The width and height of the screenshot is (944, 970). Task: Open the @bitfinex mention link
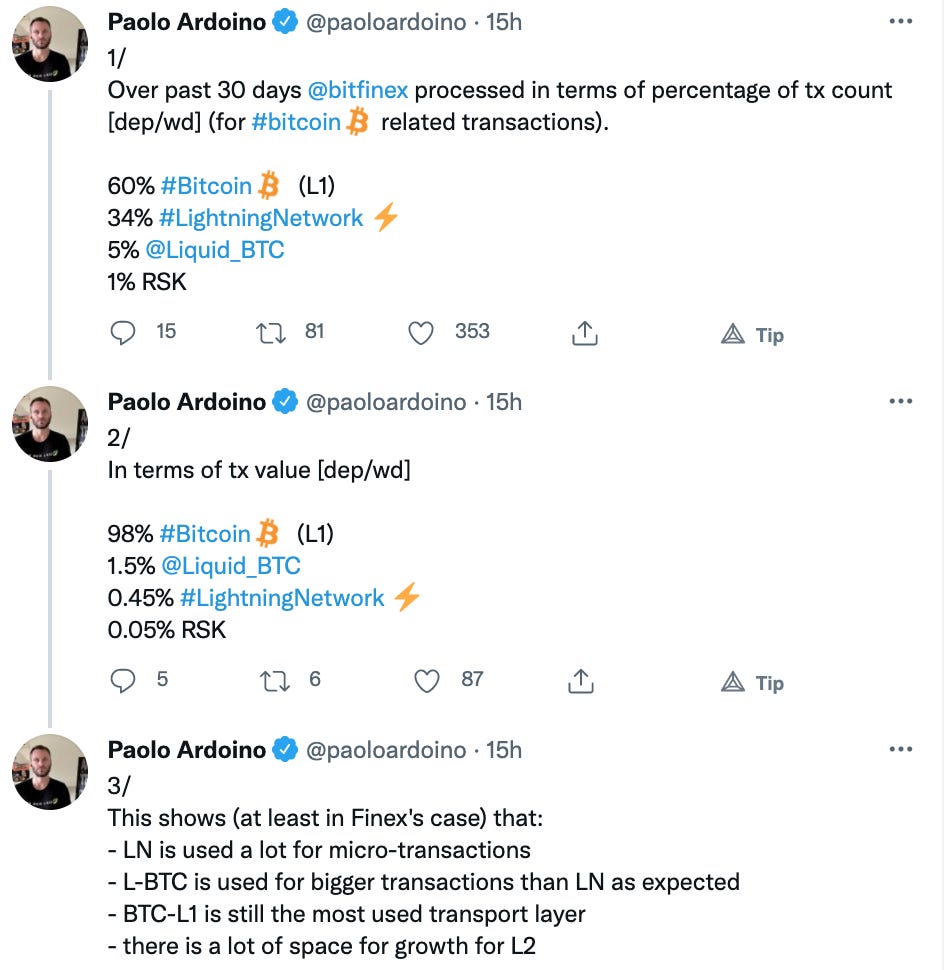tap(357, 90)
